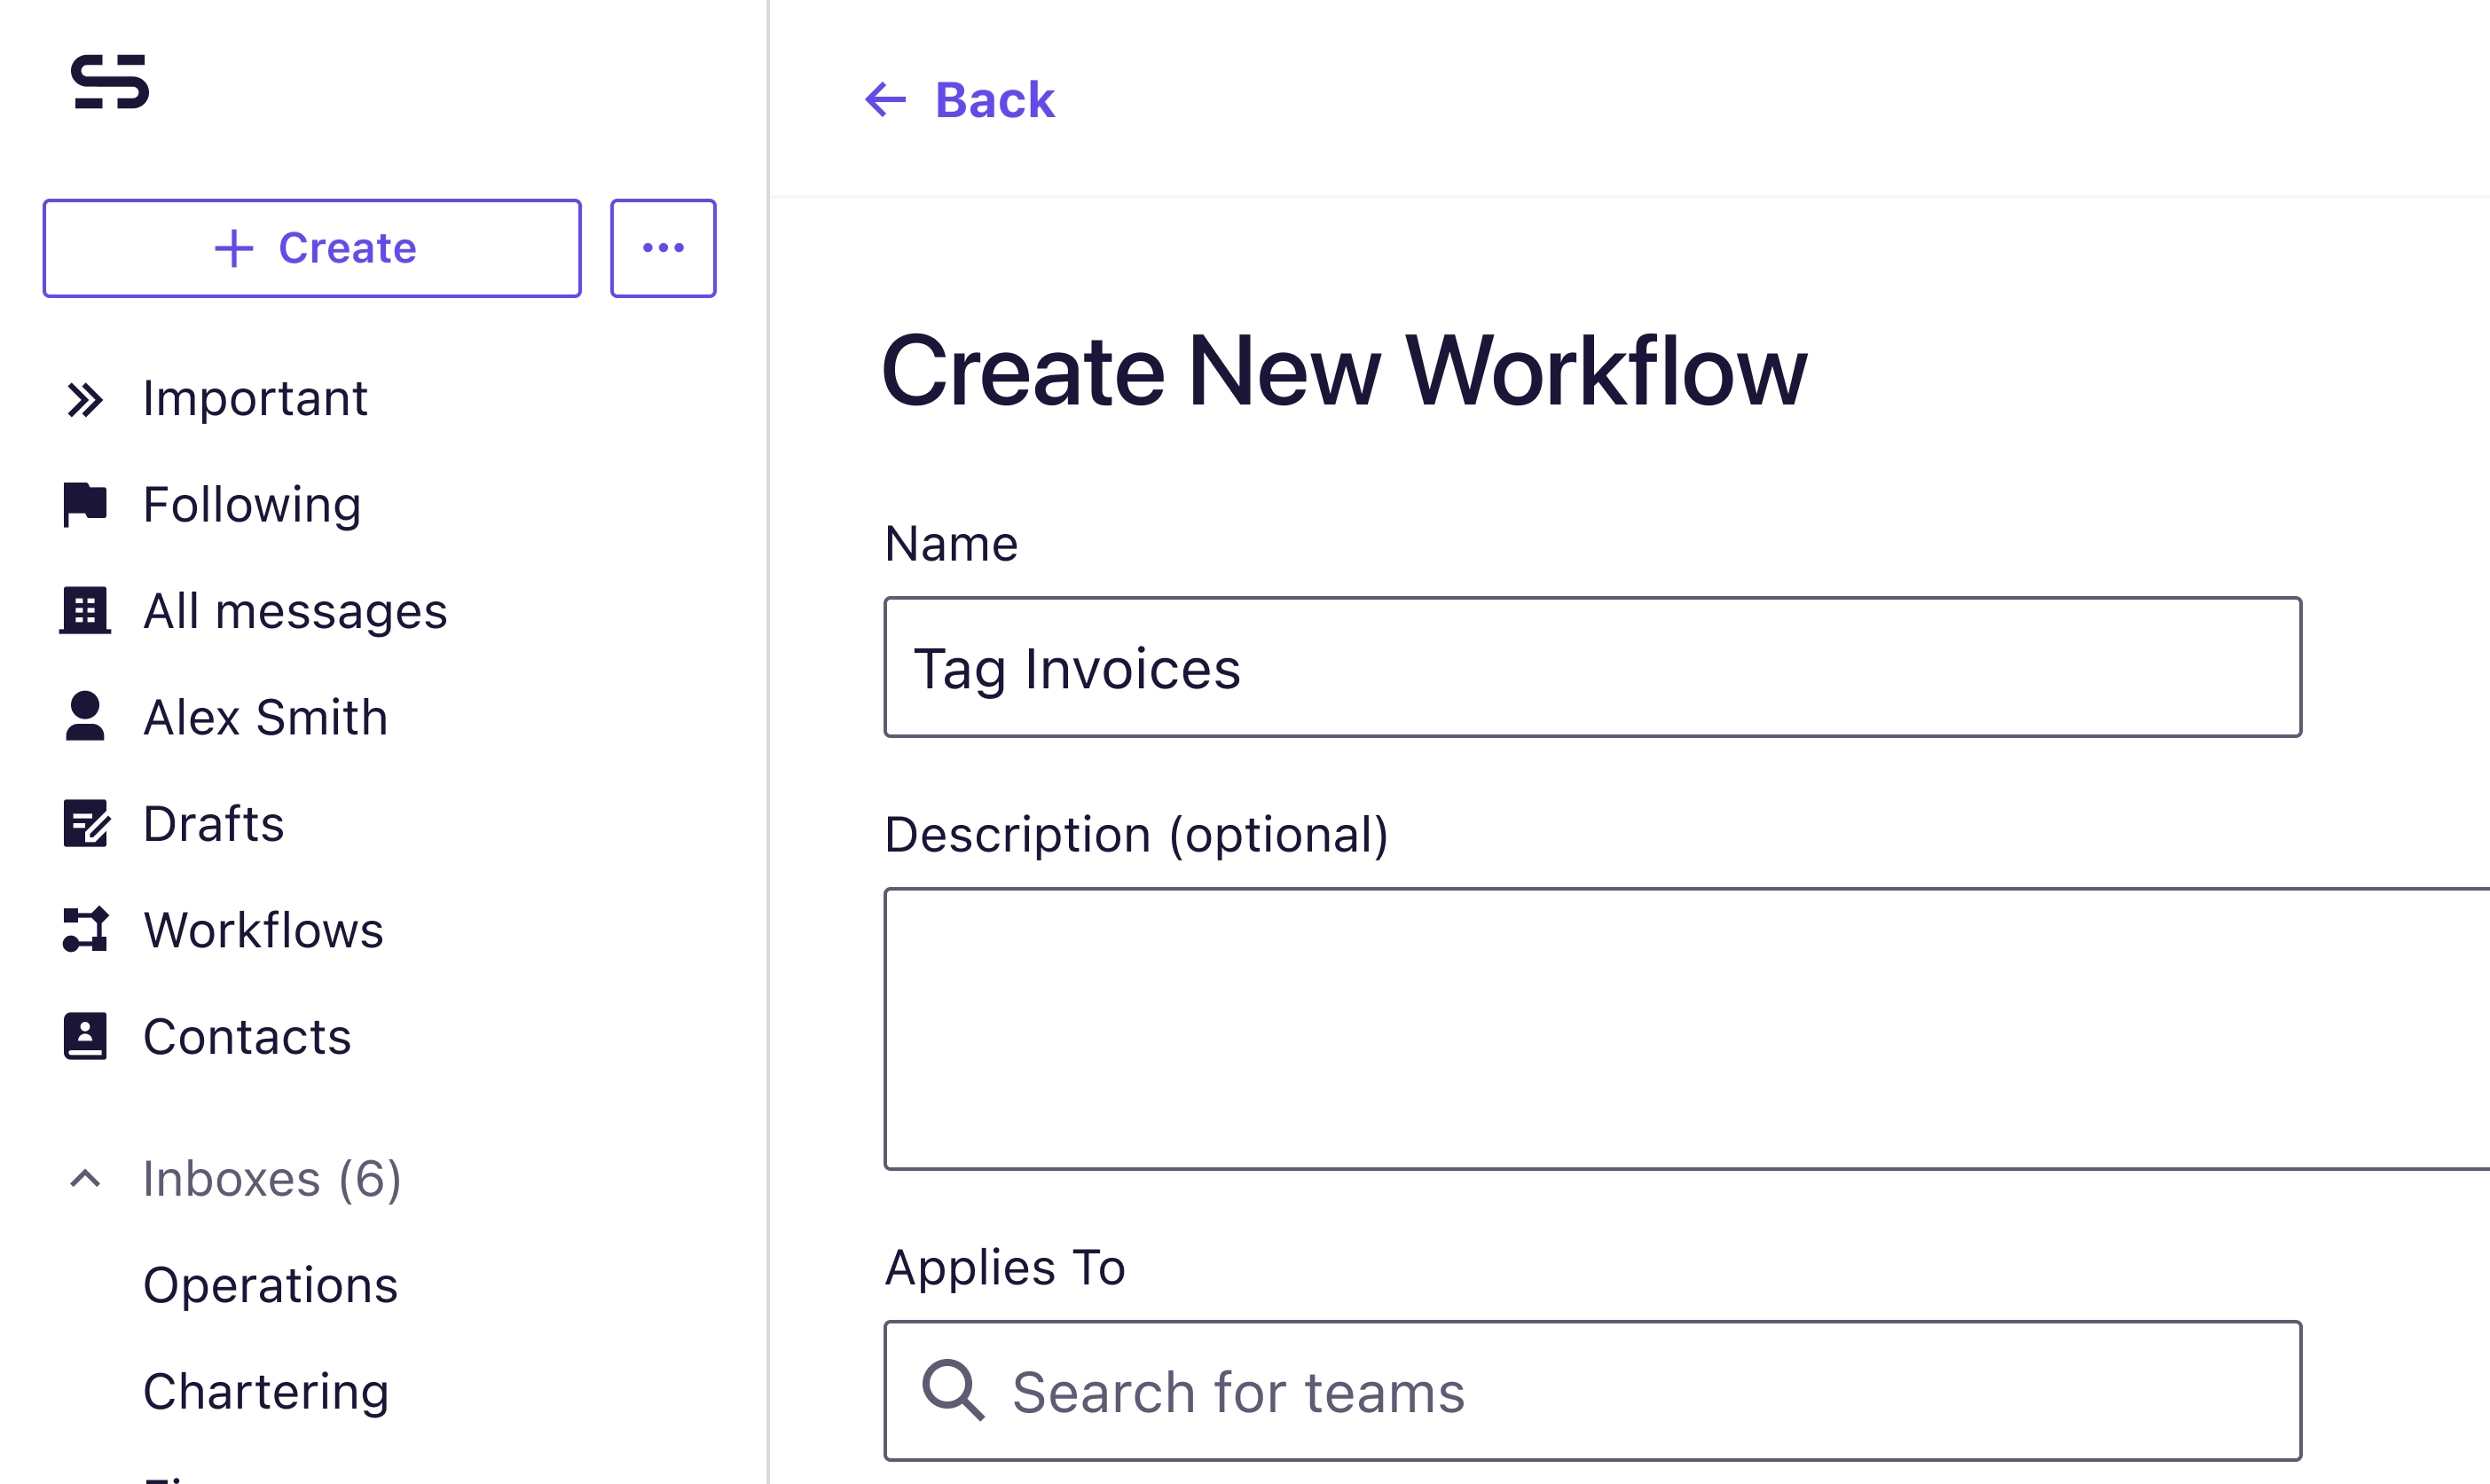Click the Inboxes (6) heading

272,1179
